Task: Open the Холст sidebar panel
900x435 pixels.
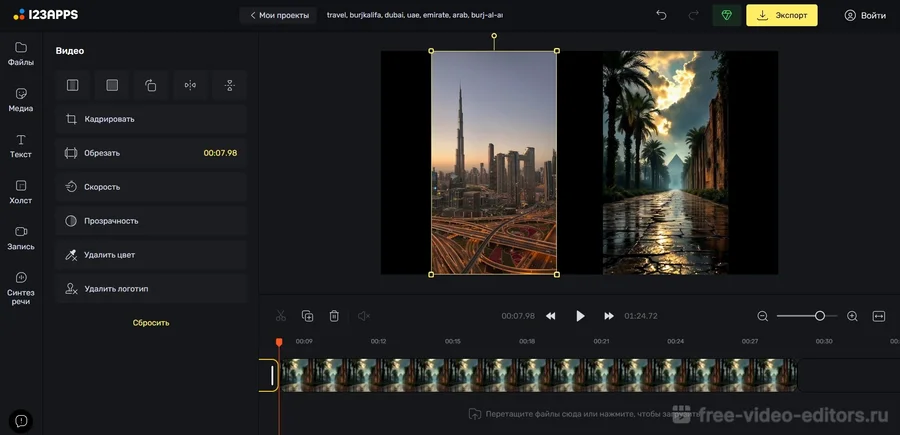Action: click(21, 192)
